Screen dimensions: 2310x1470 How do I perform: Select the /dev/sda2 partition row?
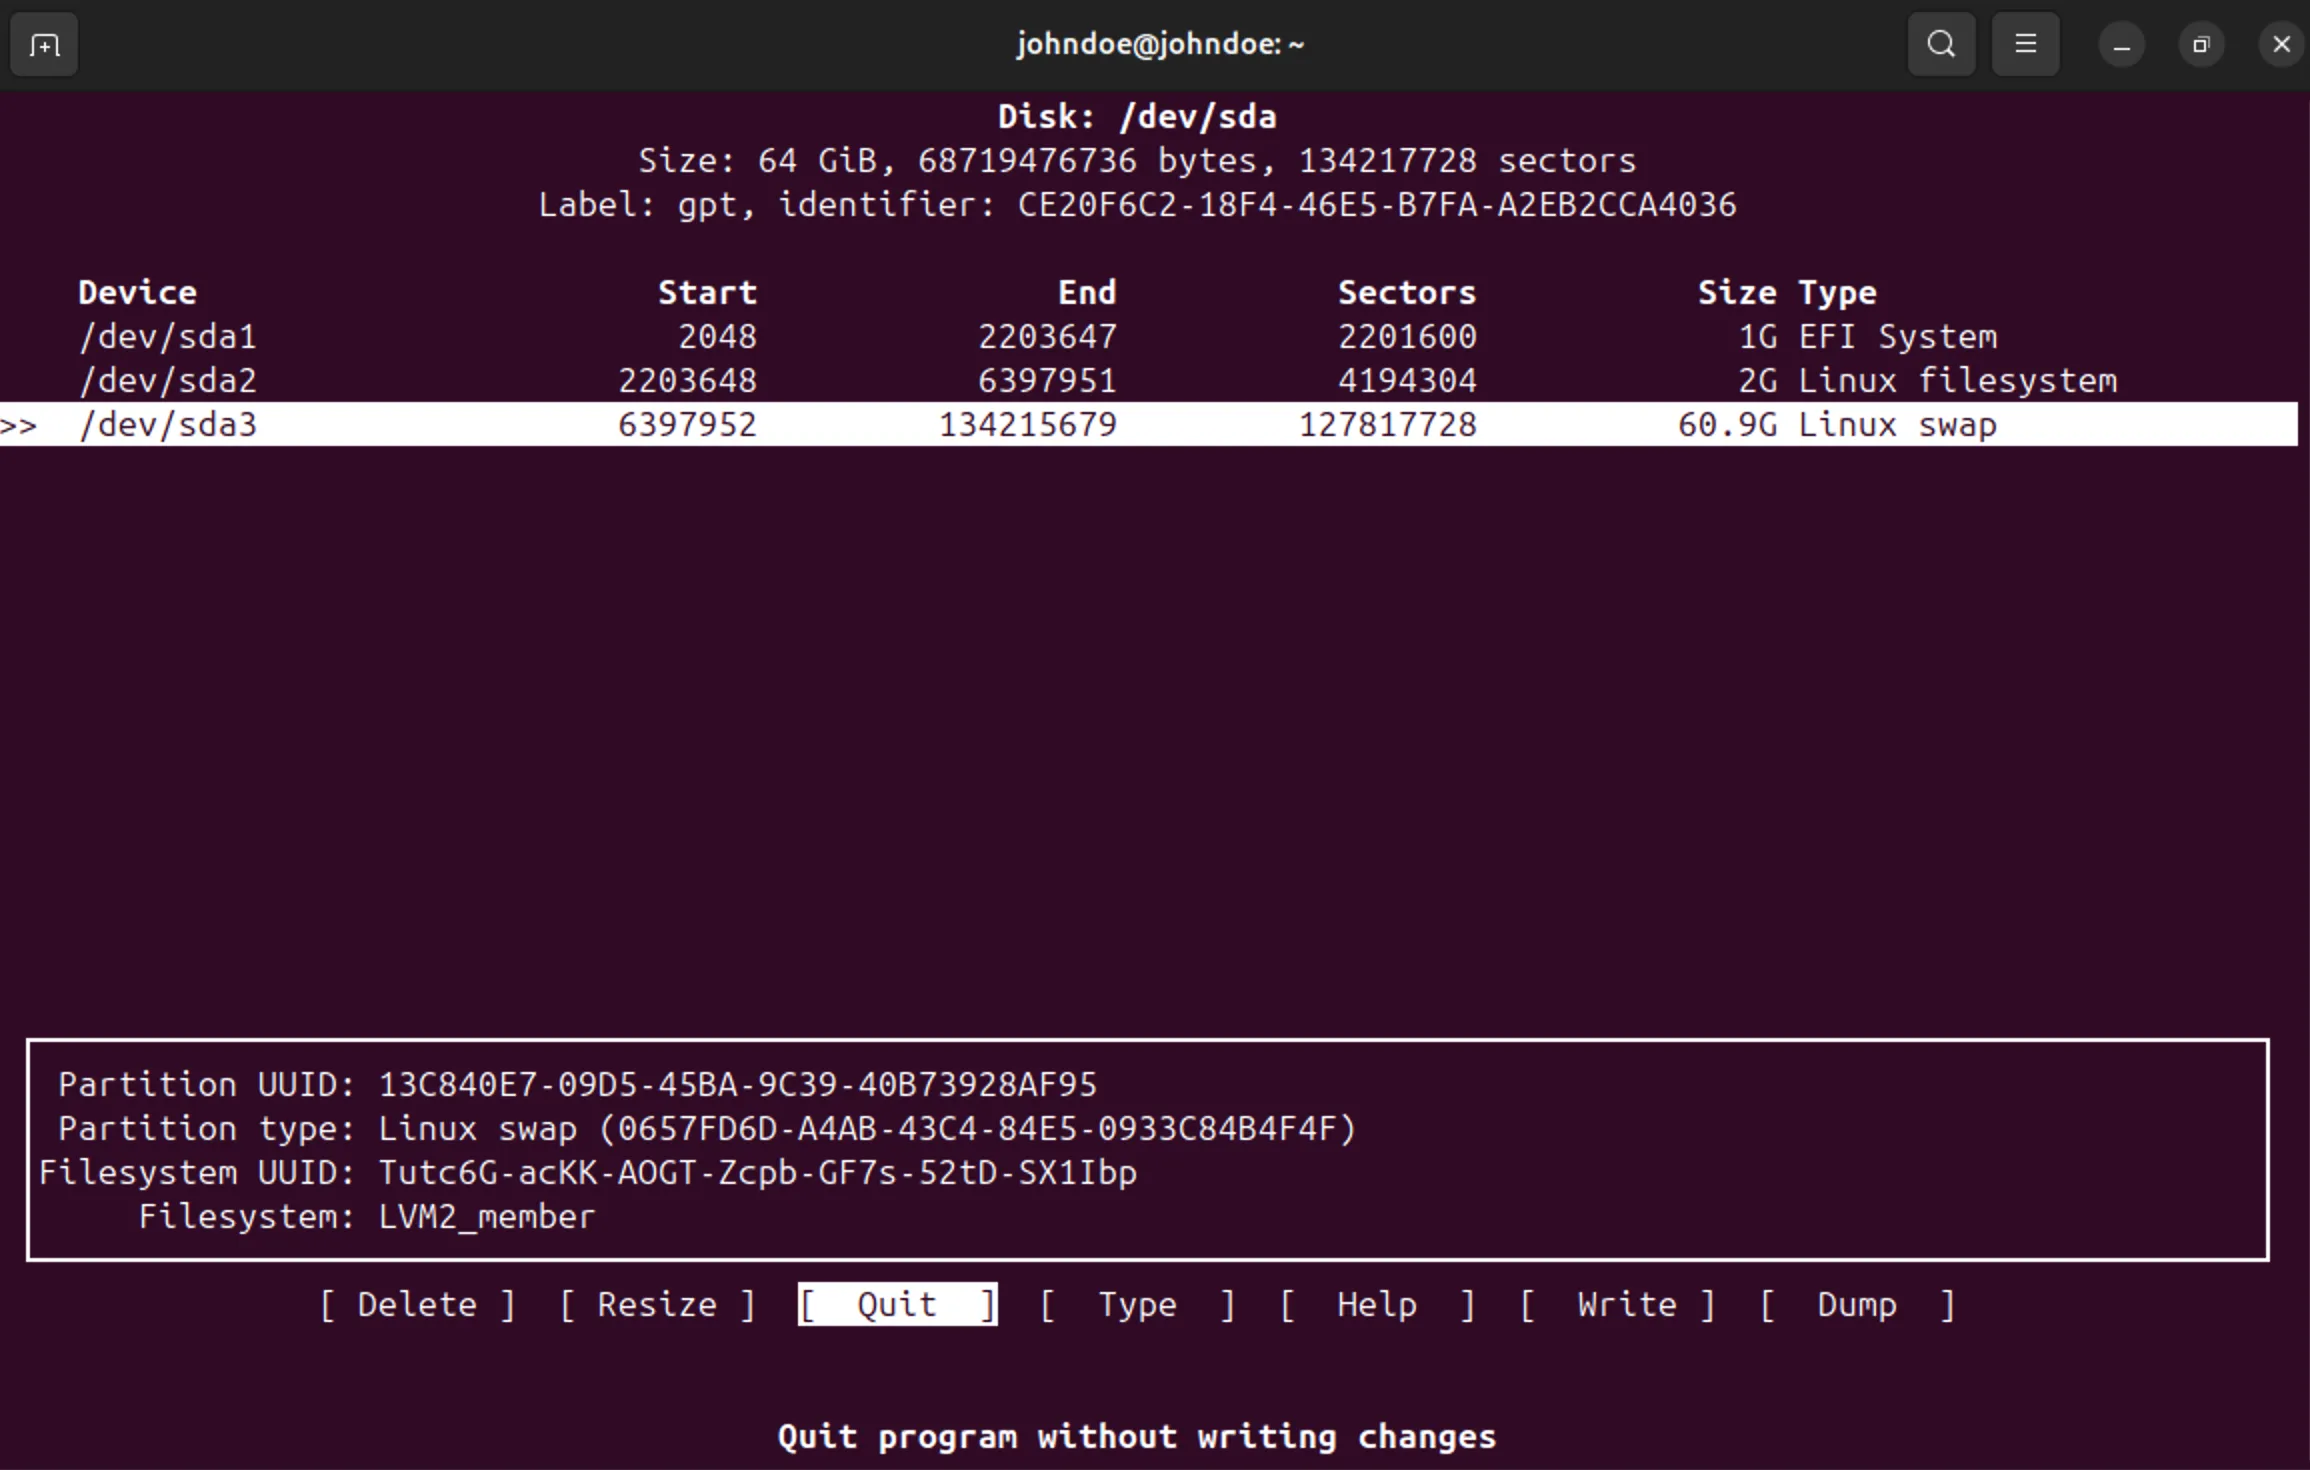tap(168, 381)
